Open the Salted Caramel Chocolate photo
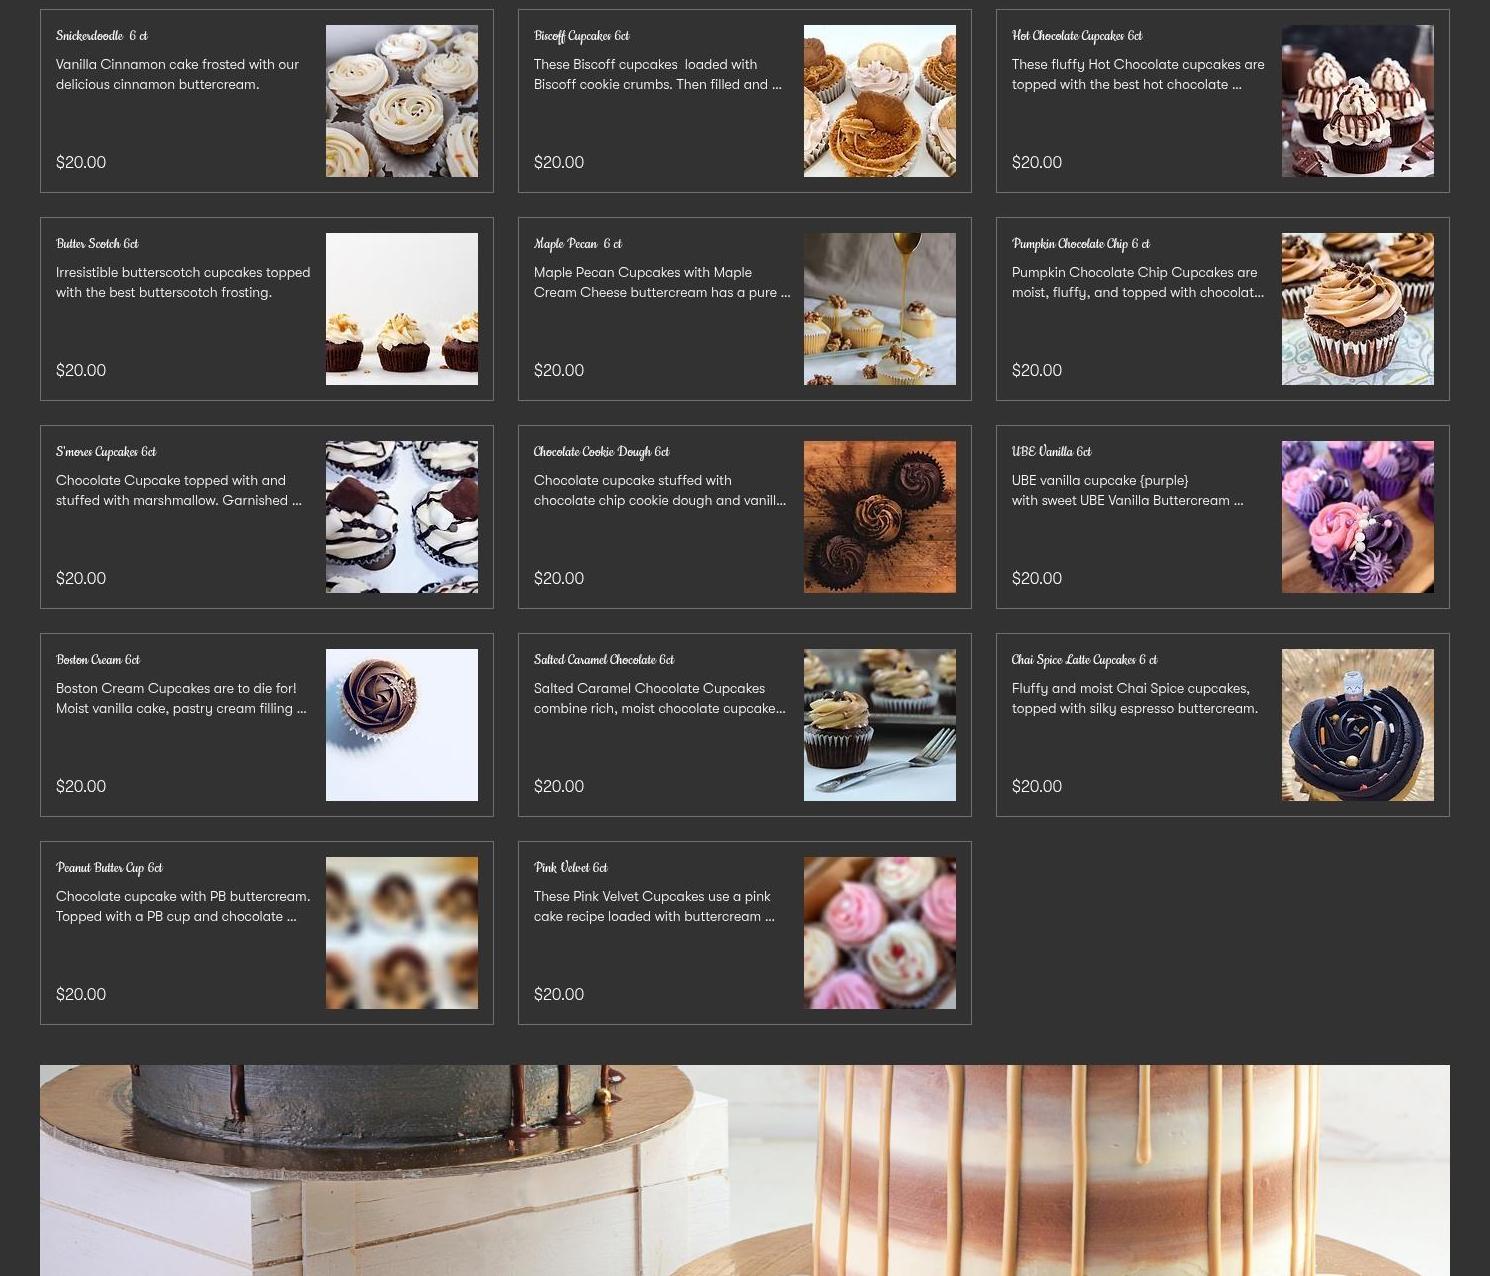This screenshot has width=1490, height=1276. click(x=880, y=725)
